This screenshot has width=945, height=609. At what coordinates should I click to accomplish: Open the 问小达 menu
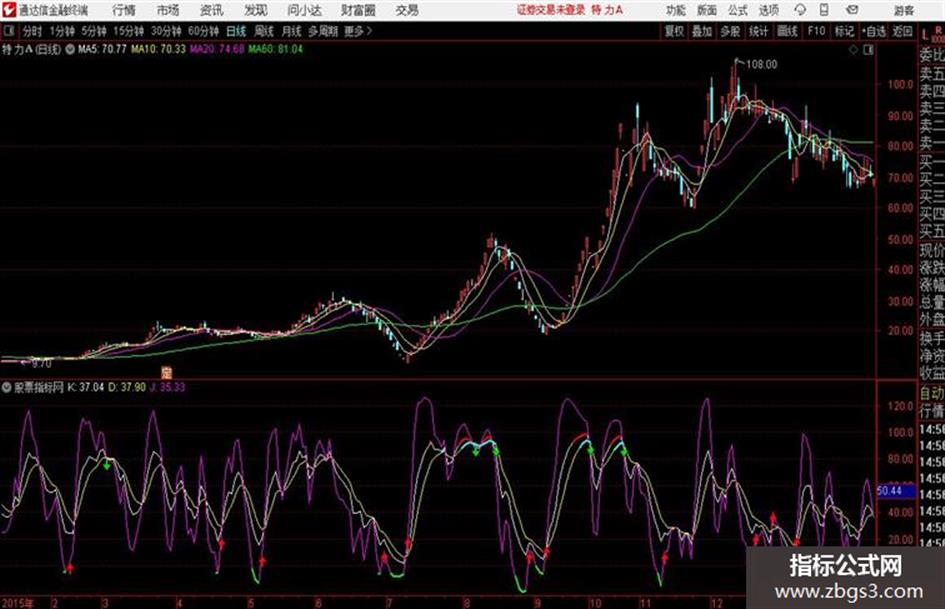coord(304,10)
